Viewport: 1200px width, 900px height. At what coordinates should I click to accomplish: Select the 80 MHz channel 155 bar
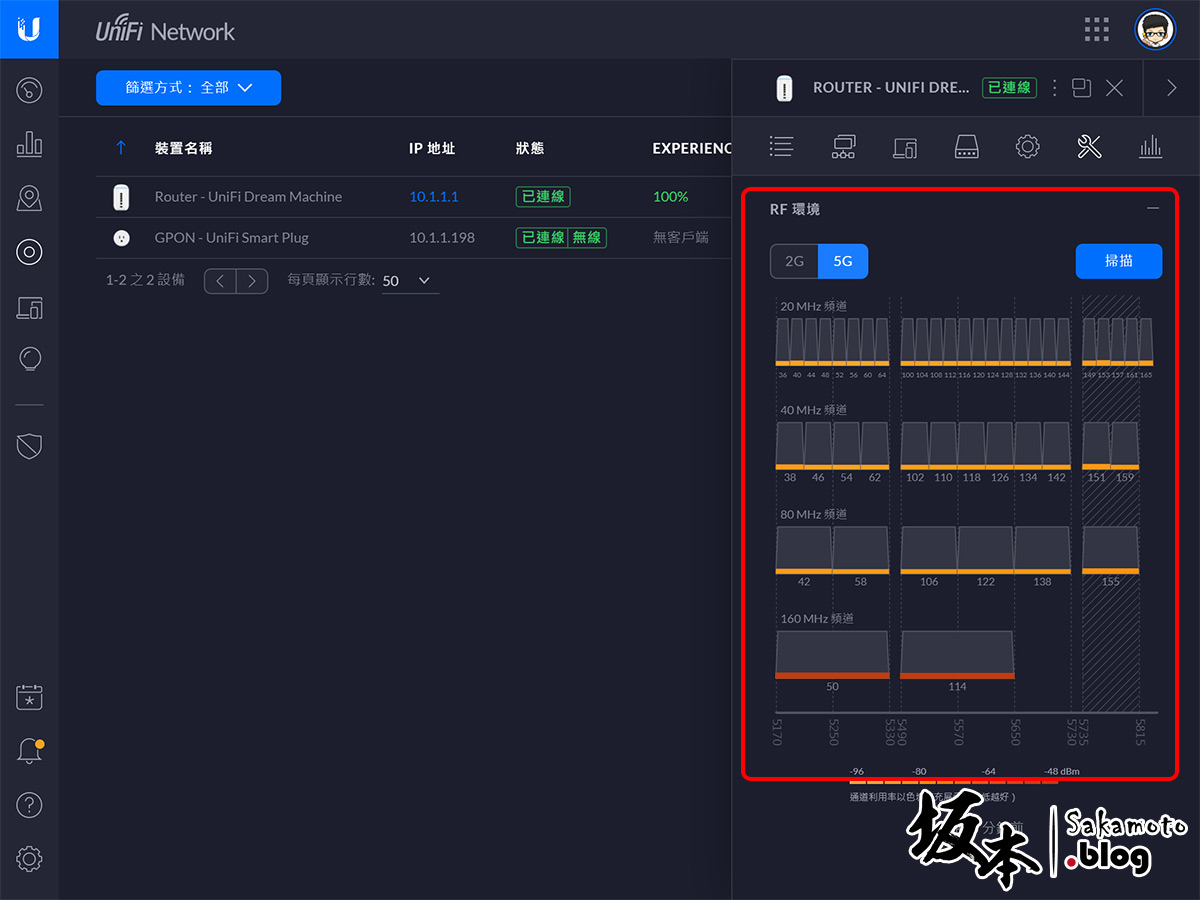[x=1110, y=550]
